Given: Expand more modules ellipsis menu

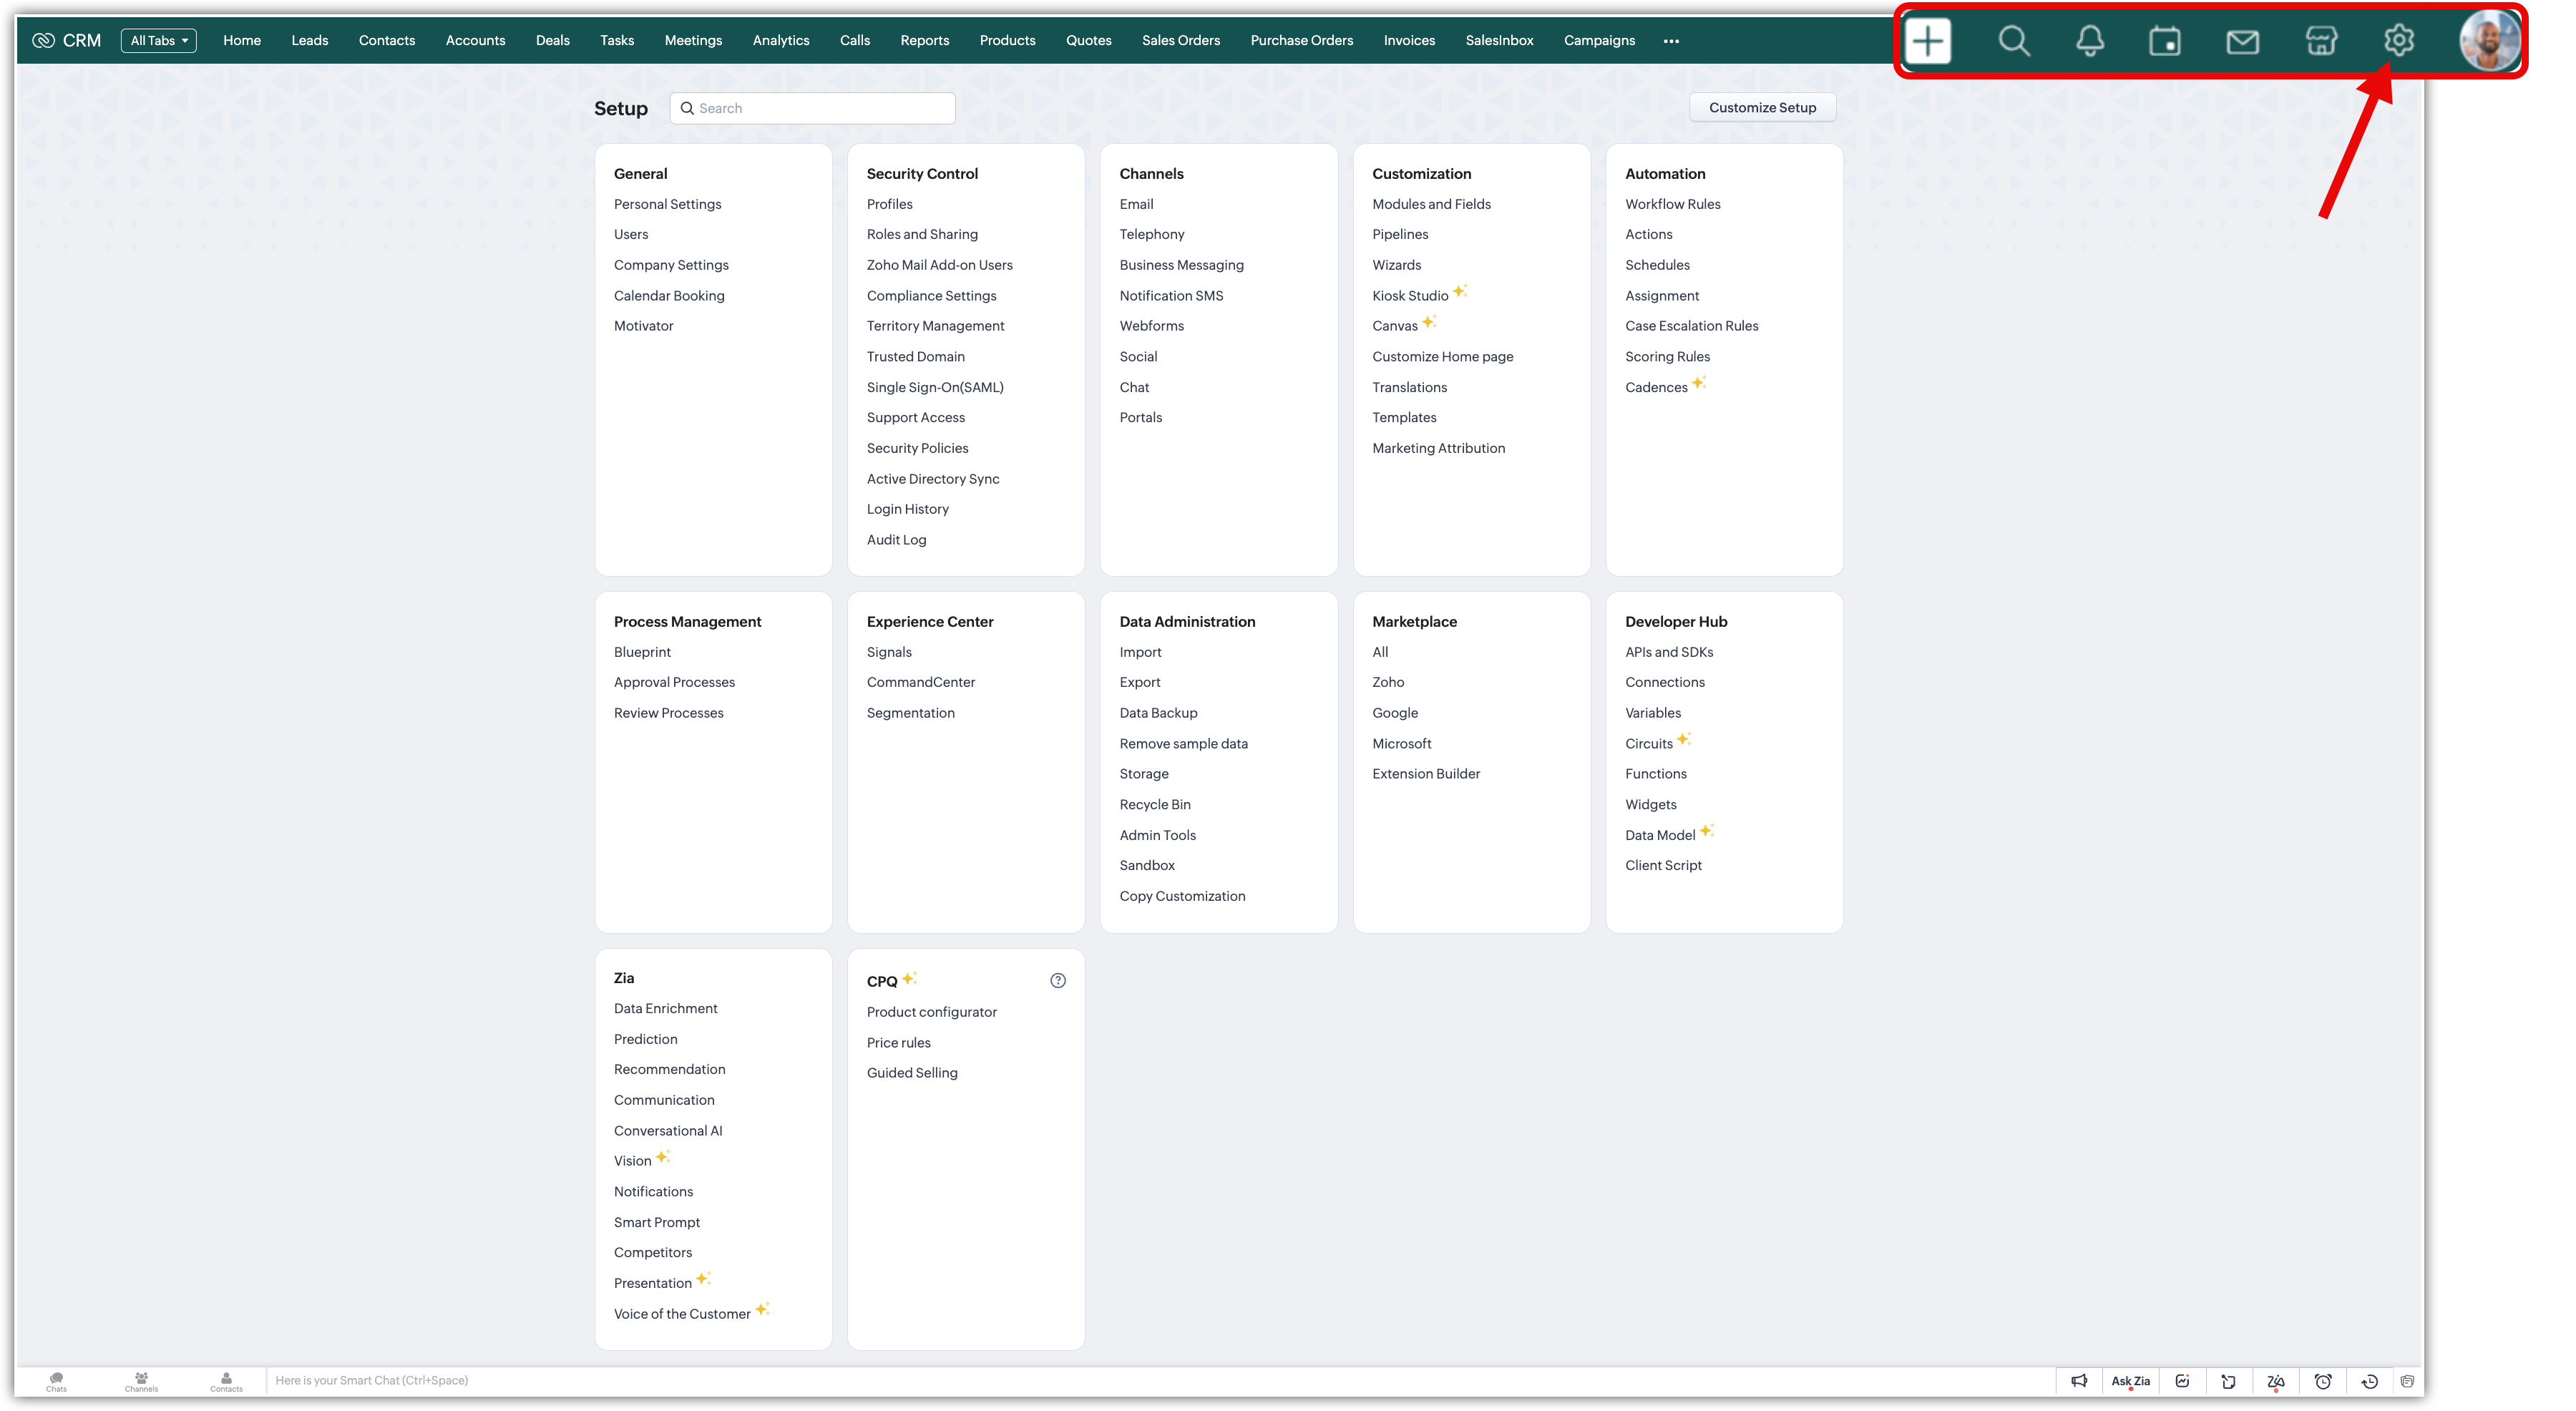Looking at the screenshot, I should click(x=1671, y=41).
